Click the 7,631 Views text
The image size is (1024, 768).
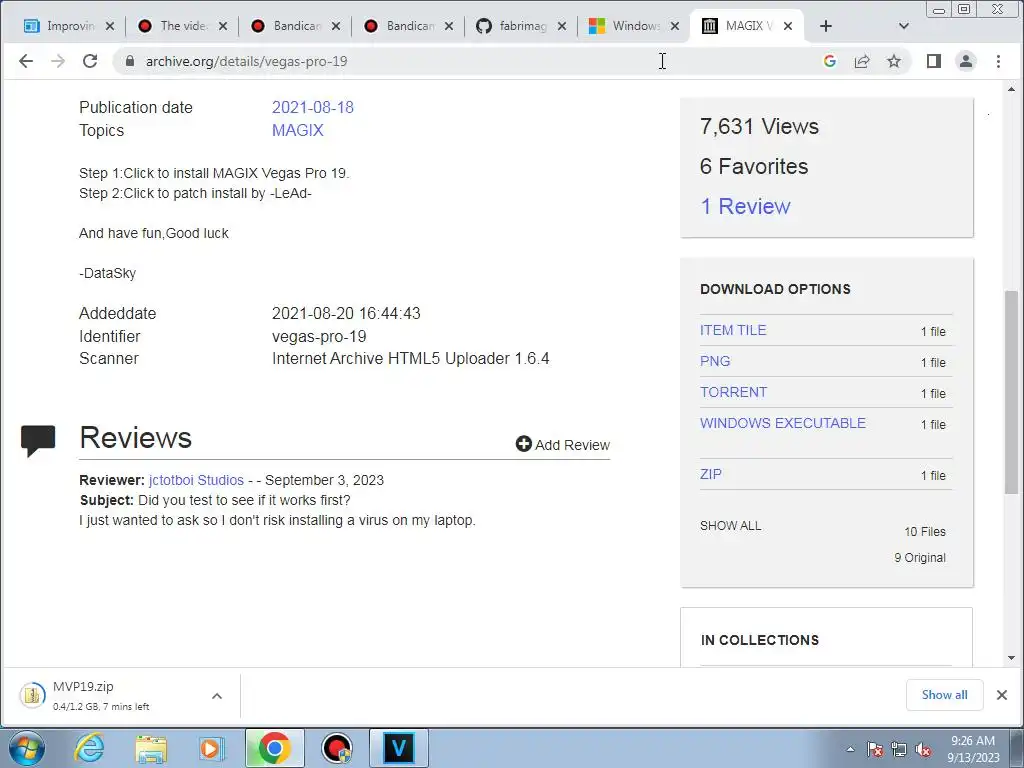pyautogui.click(x=759, y=126)
